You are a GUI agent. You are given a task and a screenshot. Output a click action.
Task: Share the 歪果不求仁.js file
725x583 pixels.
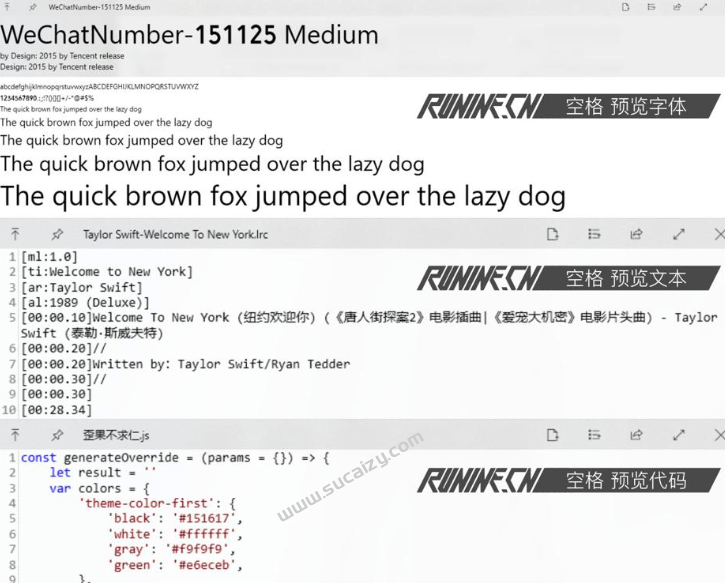coord(636,435)
